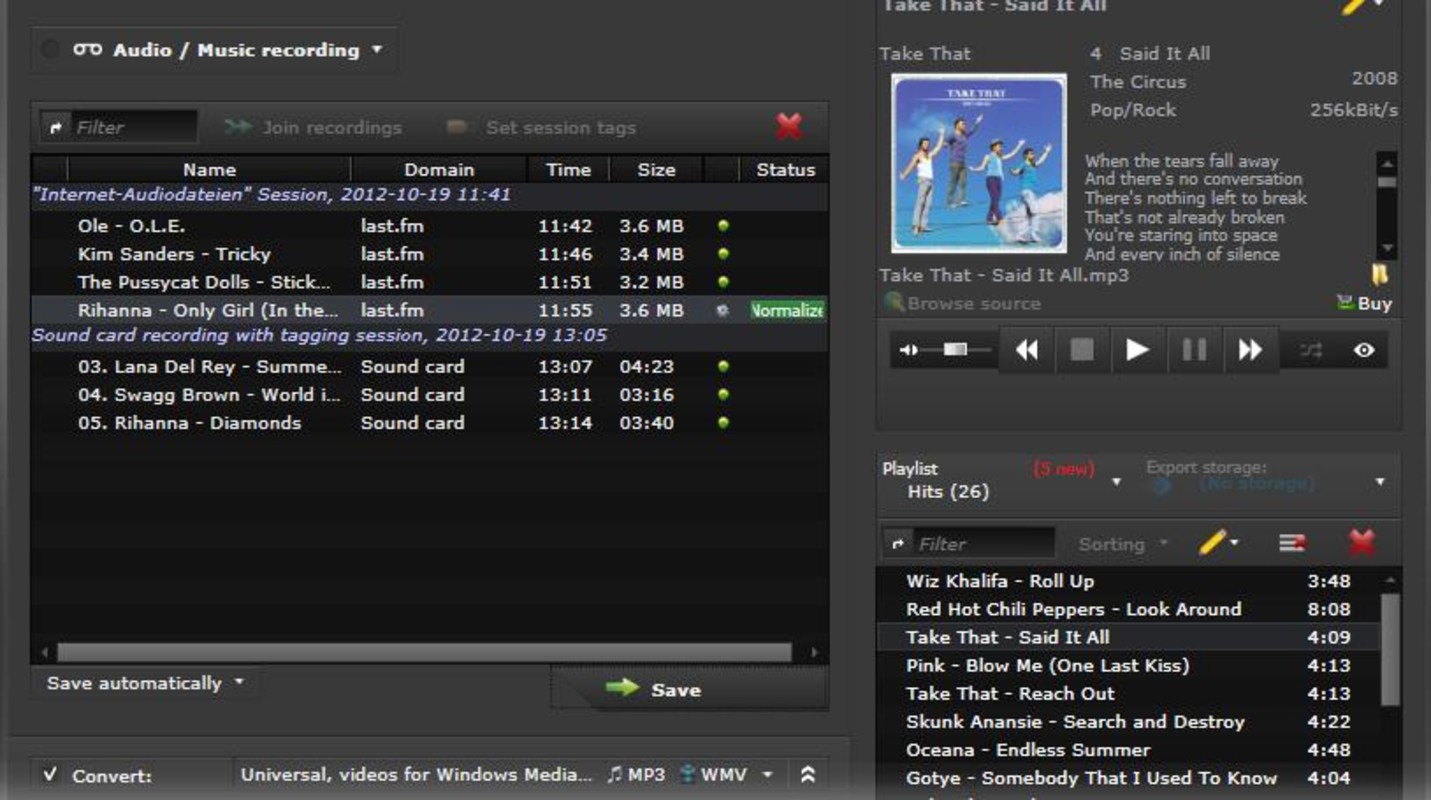Open the Sorting dropdown in playlist
This screenshot has height=800, width=1431.
(1122, 544)
